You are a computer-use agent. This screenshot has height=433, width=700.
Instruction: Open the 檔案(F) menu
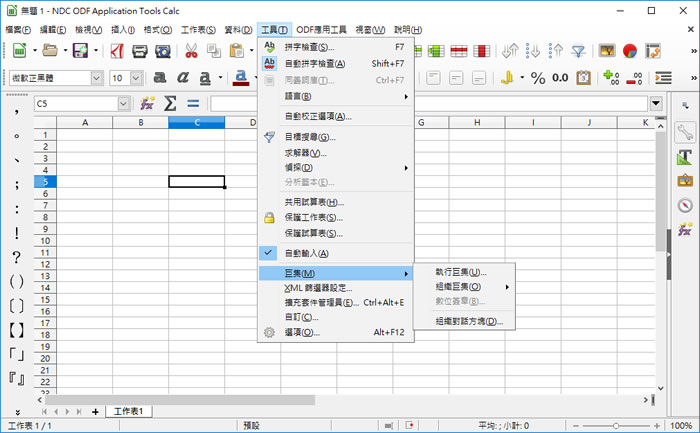click(x=18, y=29)
